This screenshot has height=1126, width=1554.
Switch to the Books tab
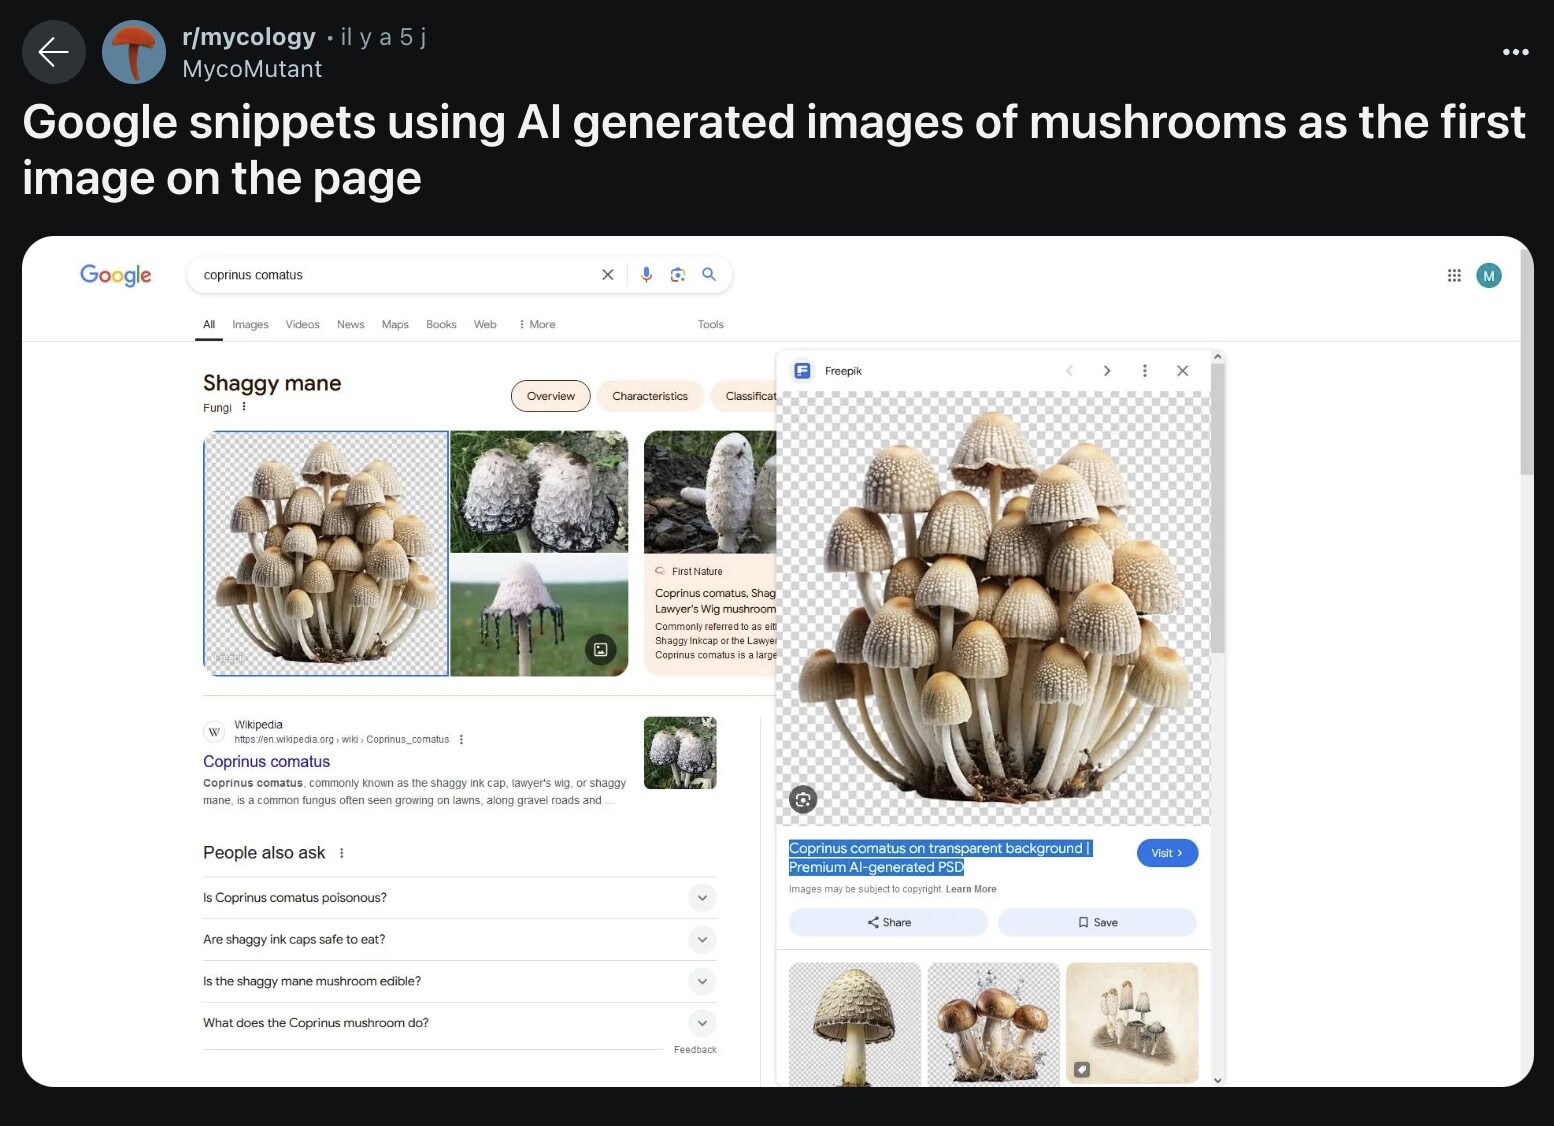441,325
